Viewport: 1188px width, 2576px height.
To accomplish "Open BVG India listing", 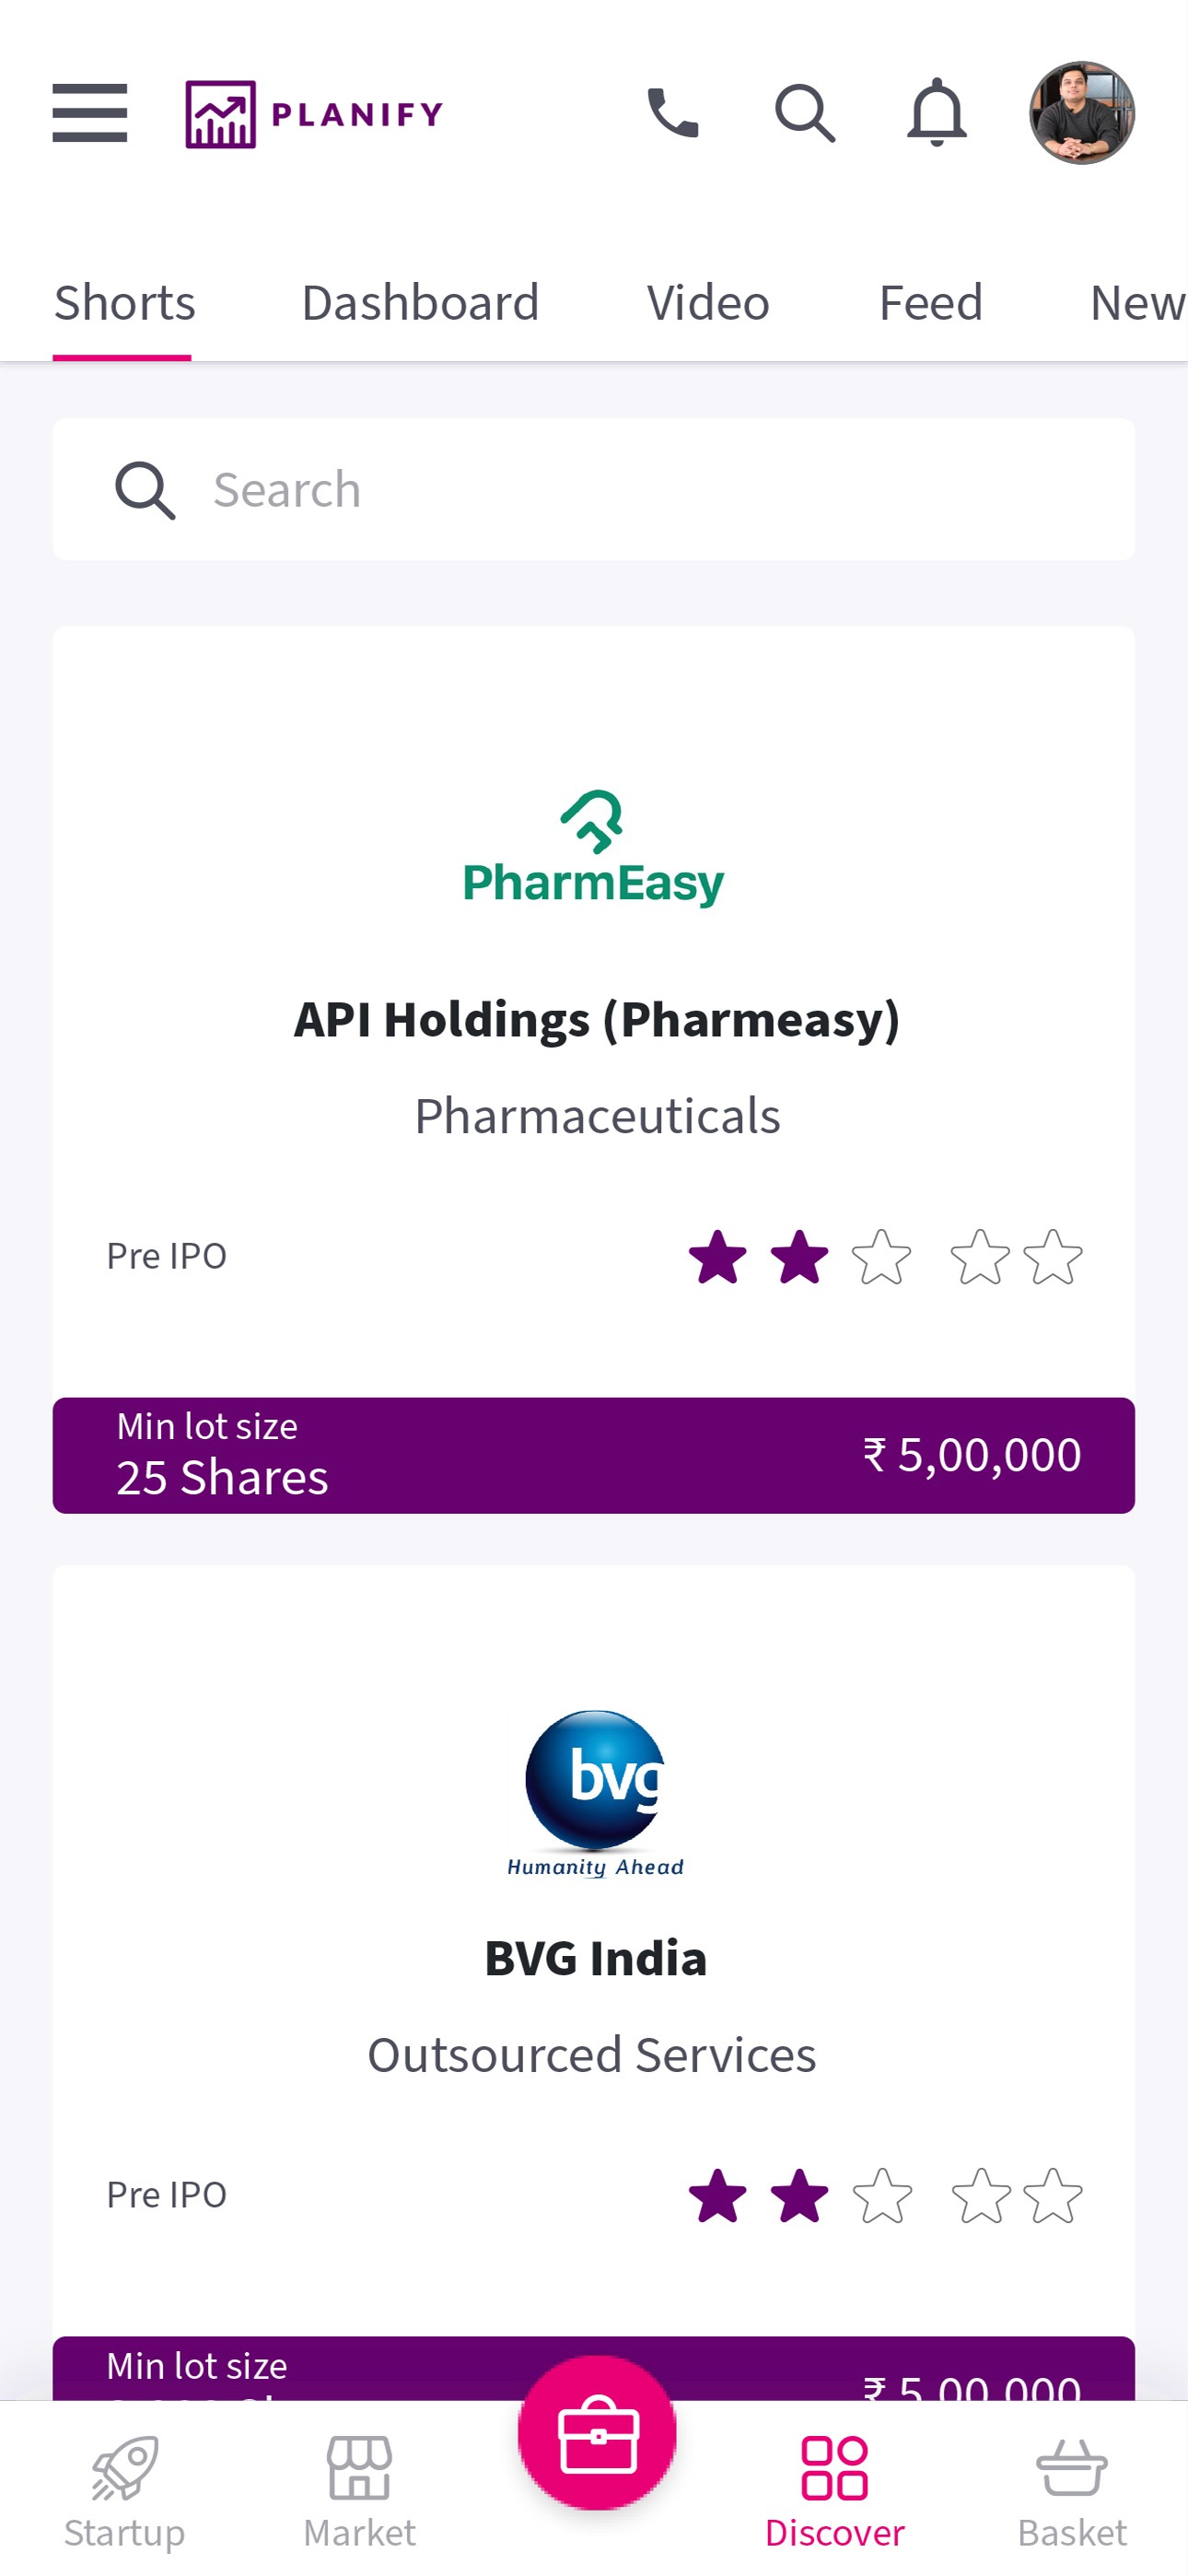I will pyautogui.click(x=595, y=1958).
